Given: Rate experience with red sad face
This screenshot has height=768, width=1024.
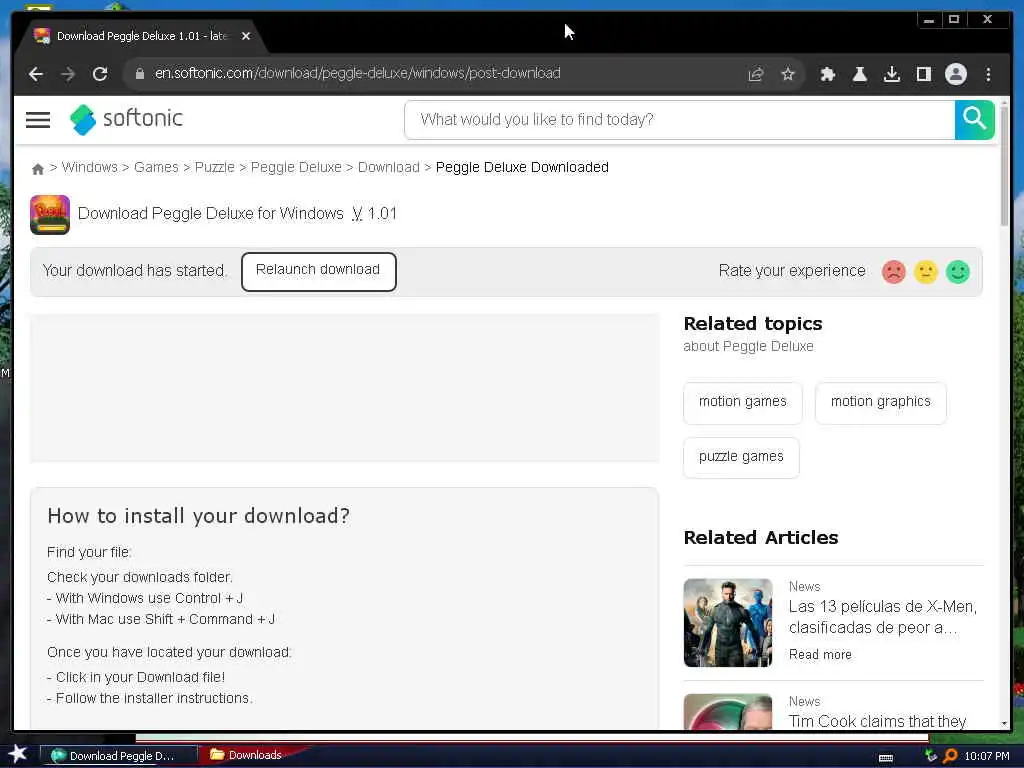Looking at the screenshot, I should pyautogui.click(x=893, y=272).
